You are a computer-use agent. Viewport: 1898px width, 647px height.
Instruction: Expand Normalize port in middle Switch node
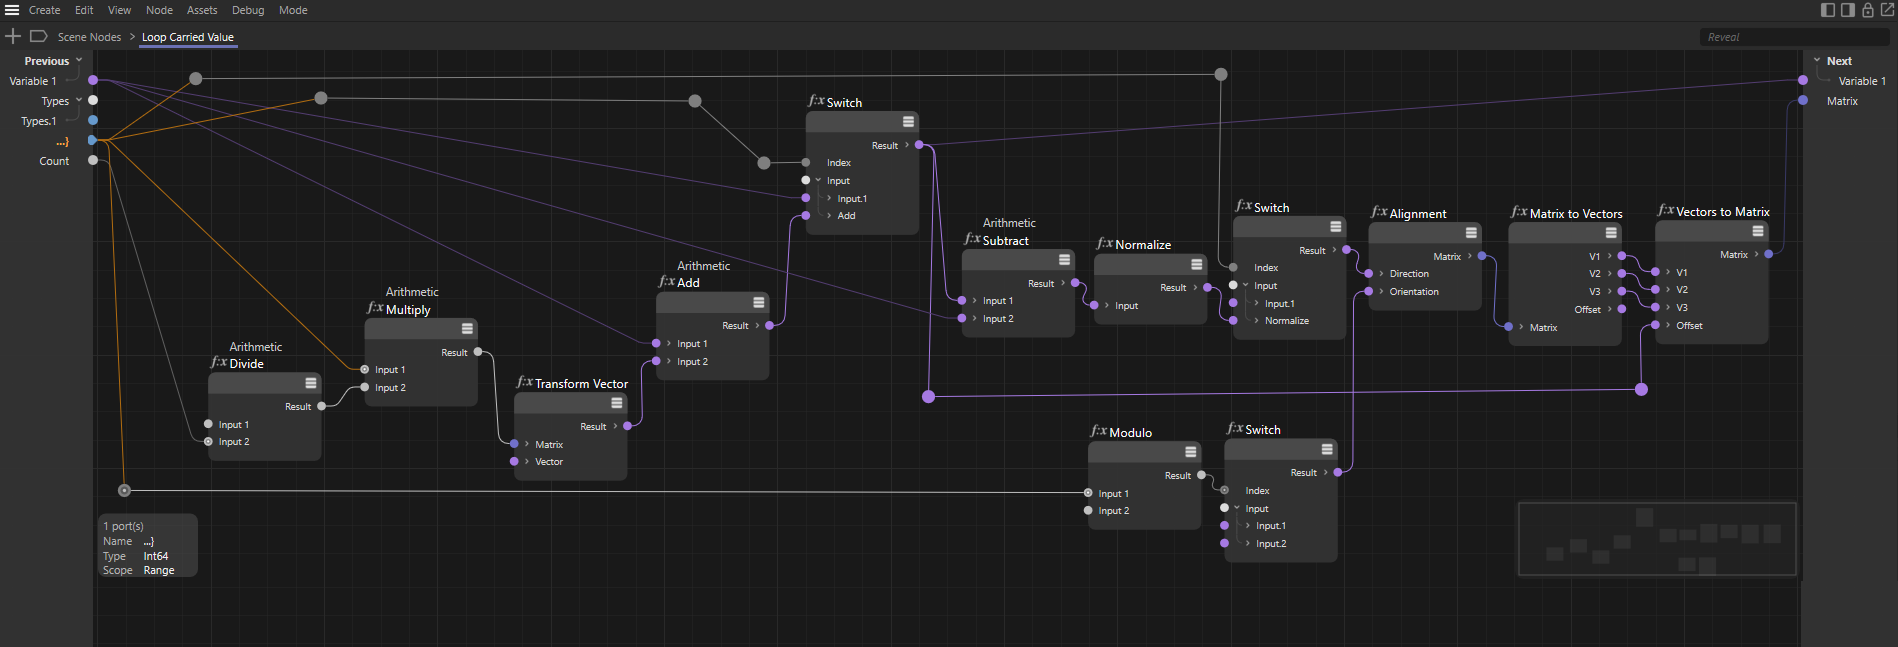pyautogui.click(x=1256, y=320)
